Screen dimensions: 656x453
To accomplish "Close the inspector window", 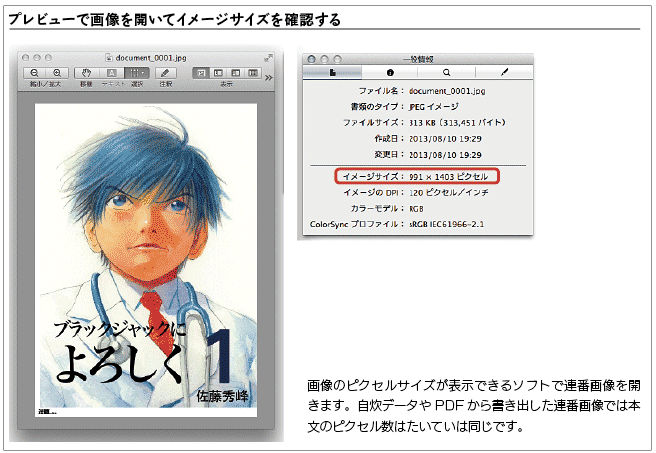I will click(311, 59).
